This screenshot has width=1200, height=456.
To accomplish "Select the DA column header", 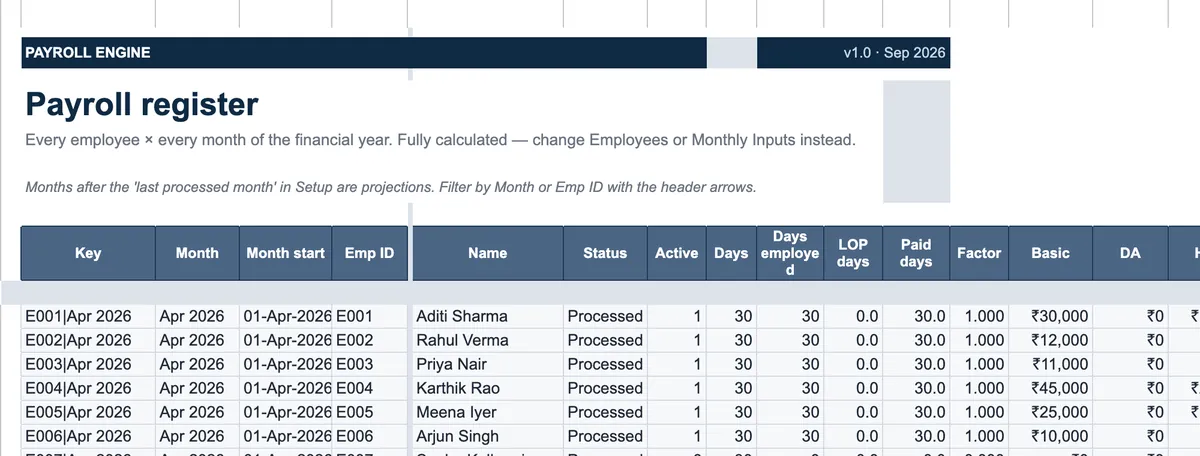I will pyautogui.click(x=1130, y=253).
